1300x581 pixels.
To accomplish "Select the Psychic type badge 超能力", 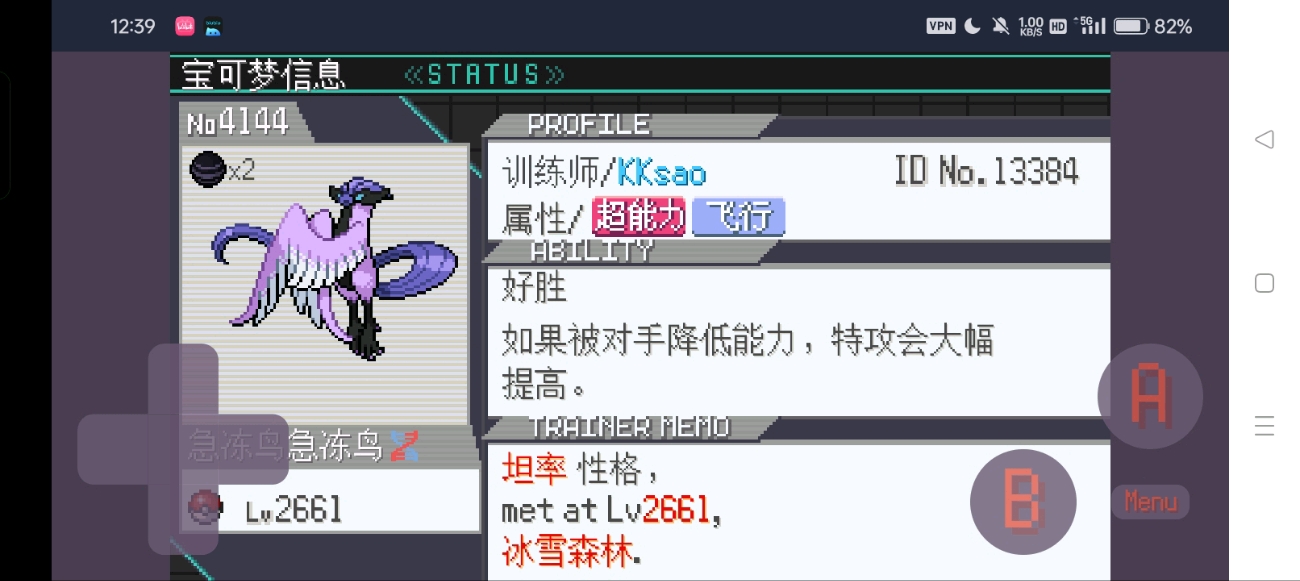I will tap(639, 216).
